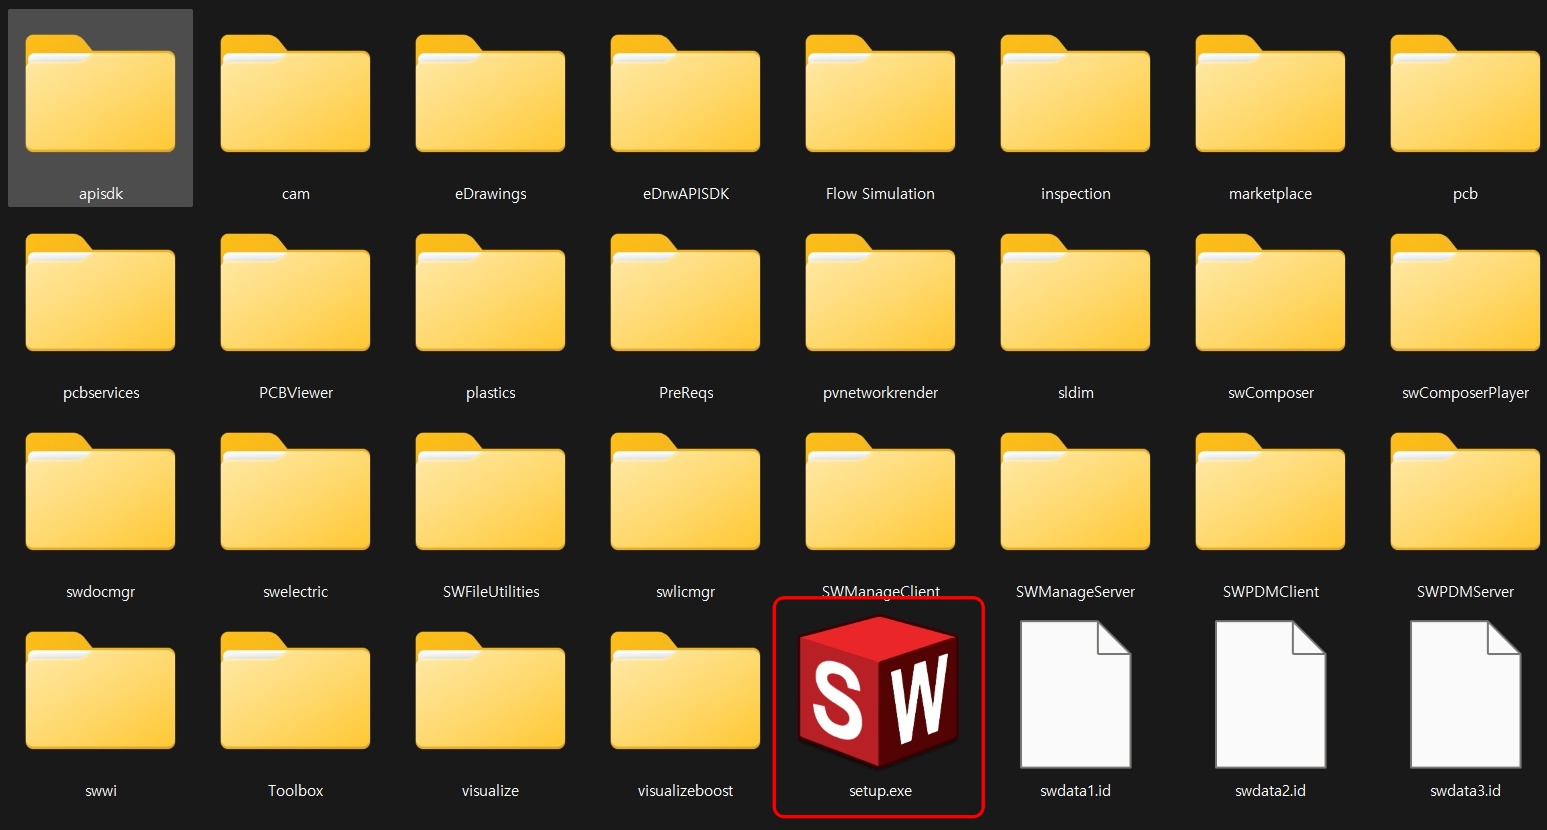Select the SWManageClient folder icon
The height and width of the screenshot is (830, 1547).
pyautogui.click(x=880, y=492)
